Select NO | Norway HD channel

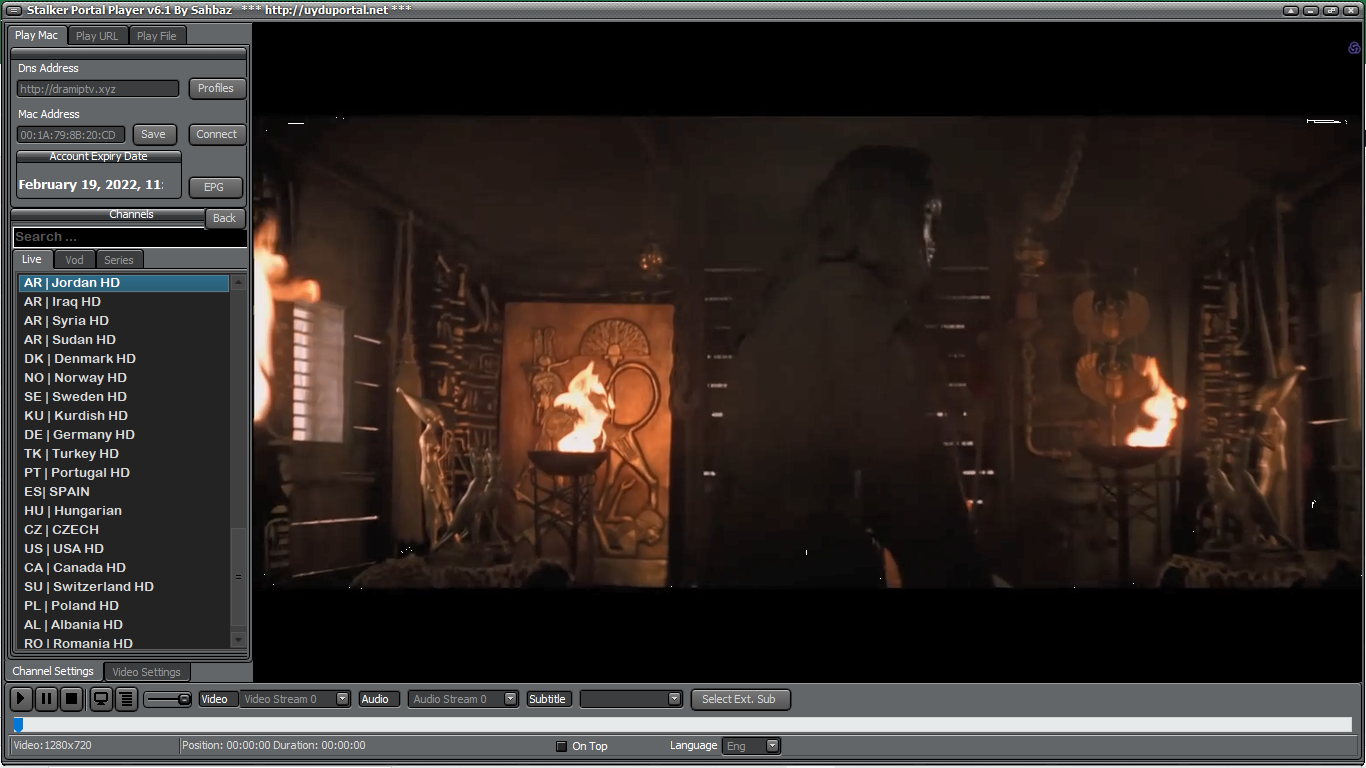(x=124, y=378)
